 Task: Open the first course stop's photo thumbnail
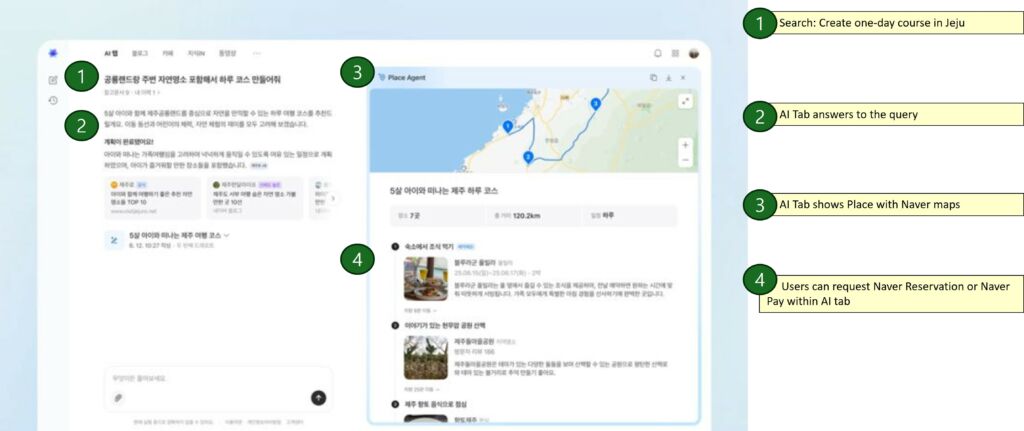[426, 279]
